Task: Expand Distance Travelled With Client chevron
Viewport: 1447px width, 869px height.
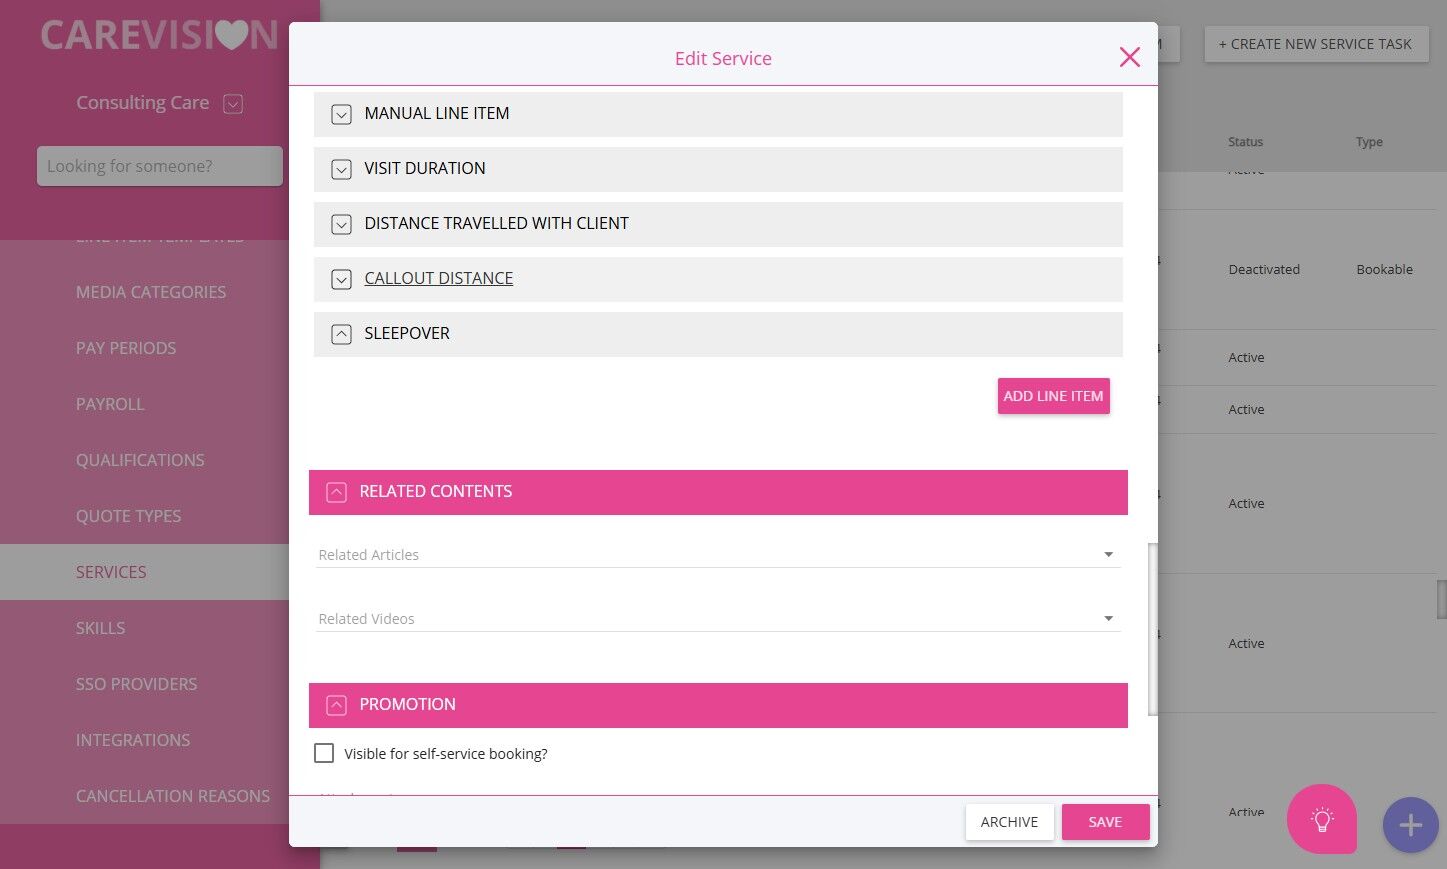Action: 341,225
